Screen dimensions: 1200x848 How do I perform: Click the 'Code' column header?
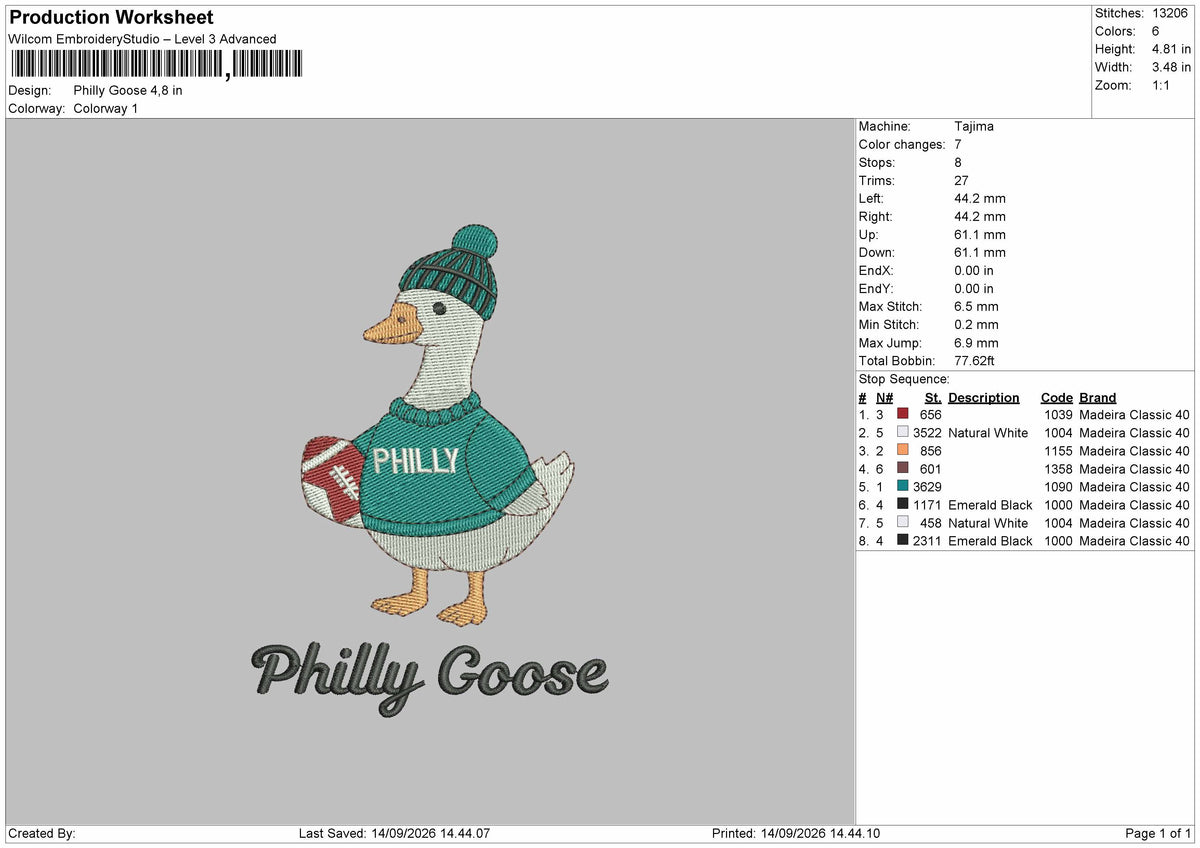[1057, 398]
